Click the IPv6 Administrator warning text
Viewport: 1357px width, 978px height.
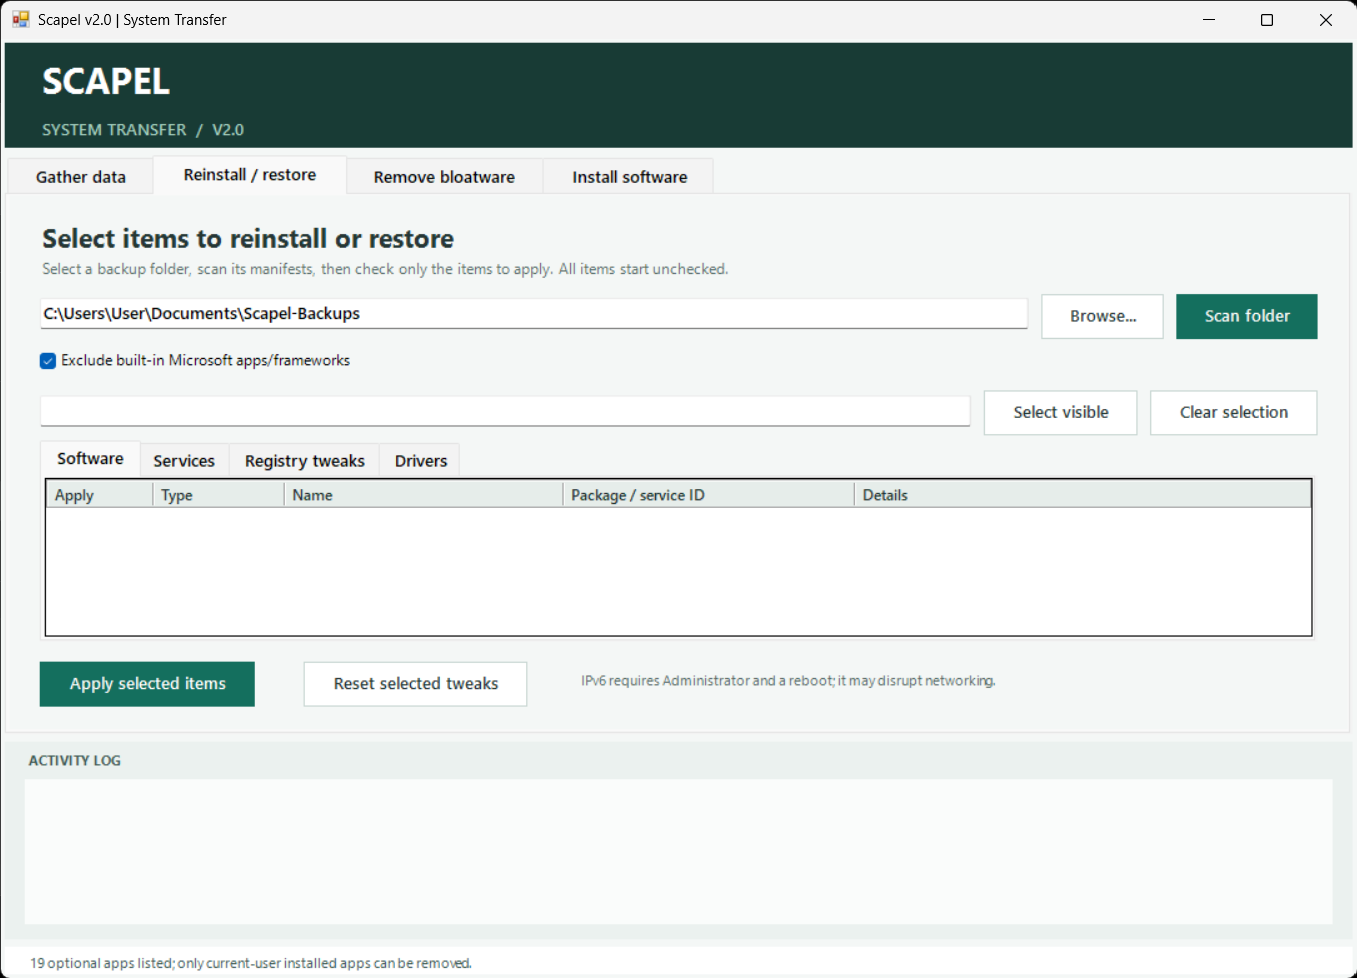(x=788, y=681)
